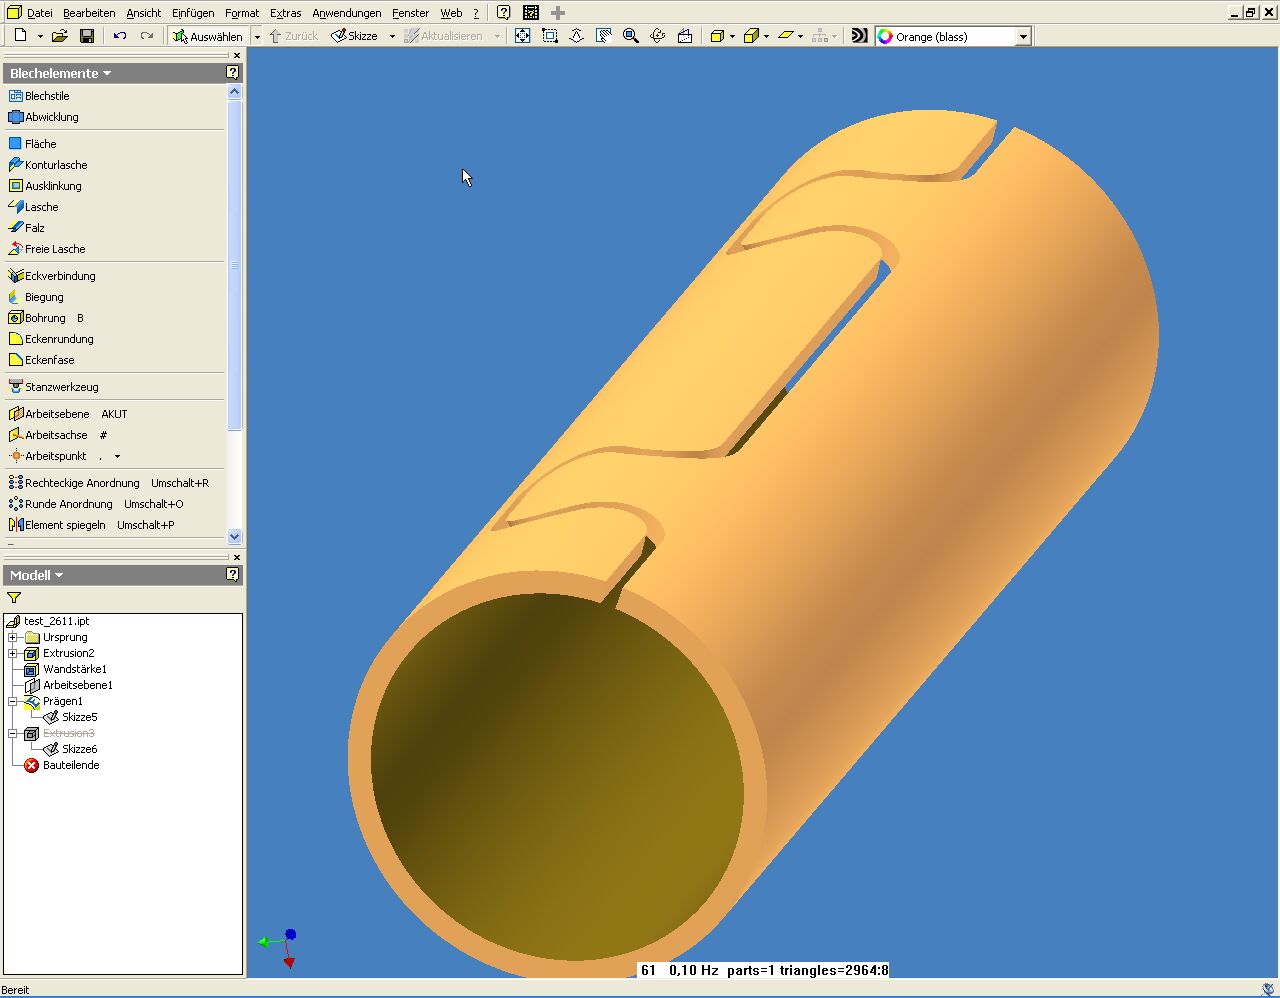Click the Undo arrow in the toolbar
Viewport: 1280px width, 998px height.
(120, 36)
